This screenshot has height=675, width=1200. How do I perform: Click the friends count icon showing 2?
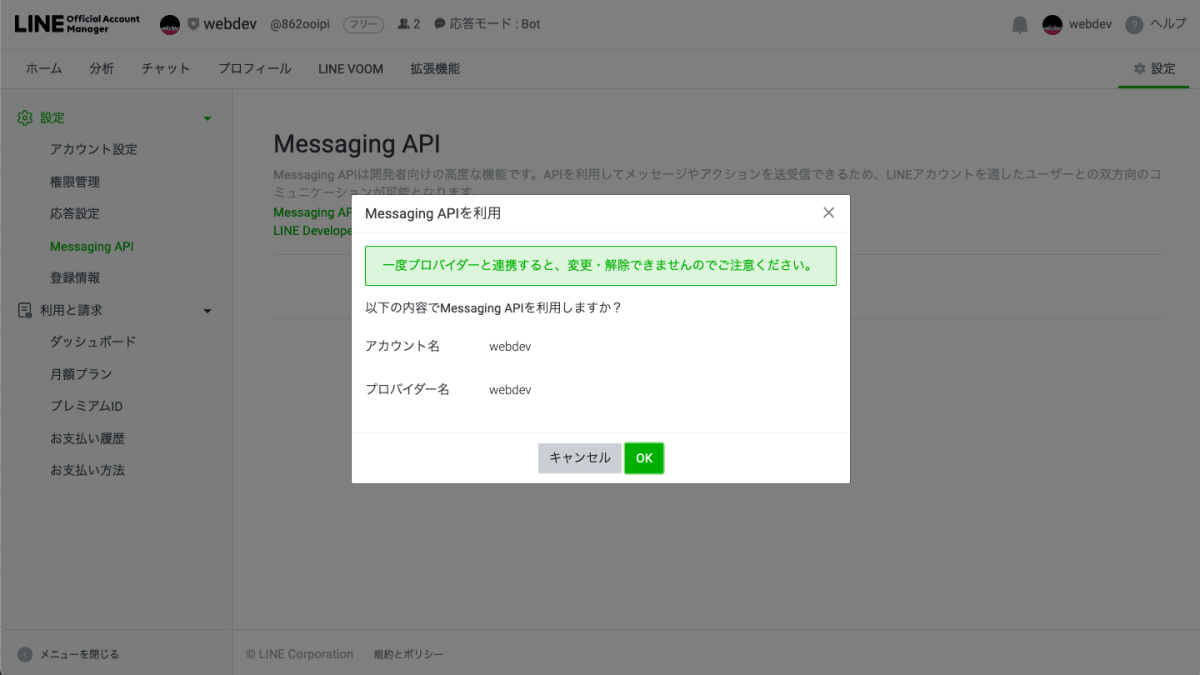pyautogui.click(x=403, y=24)
